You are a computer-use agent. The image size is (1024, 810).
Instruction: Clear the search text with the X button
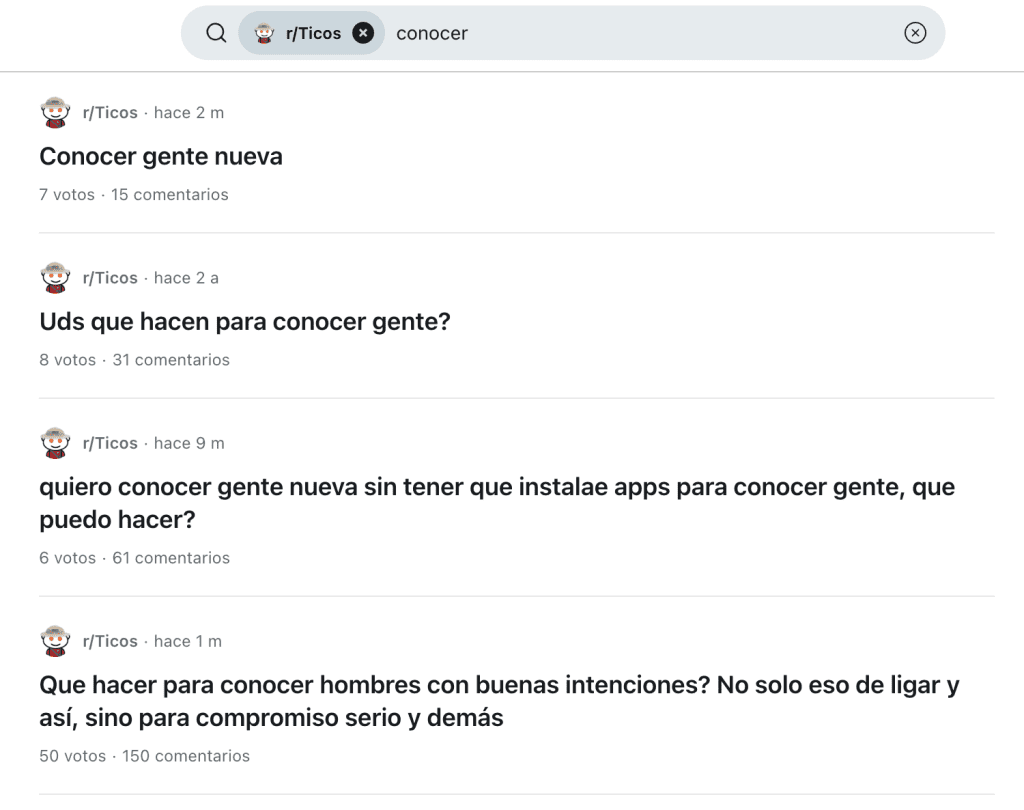point(915,33)
